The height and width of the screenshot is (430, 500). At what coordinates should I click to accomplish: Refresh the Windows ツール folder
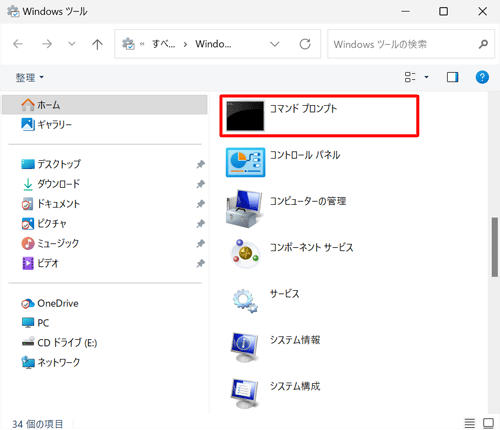coord(305,44)
